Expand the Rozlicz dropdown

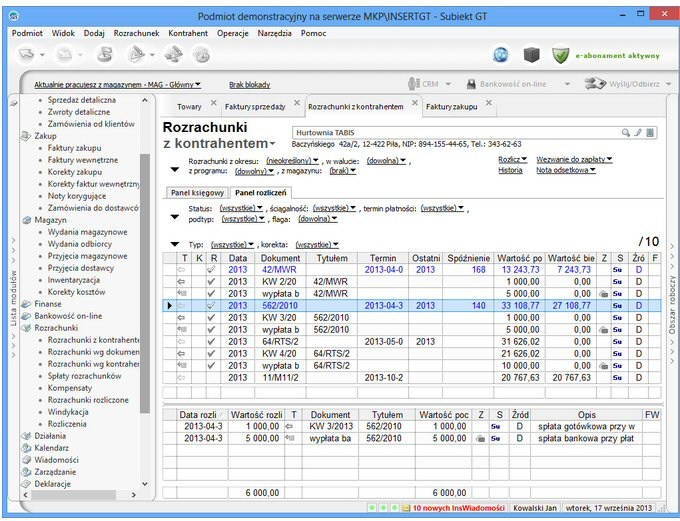pyautogui.click(x=511, y=159)
